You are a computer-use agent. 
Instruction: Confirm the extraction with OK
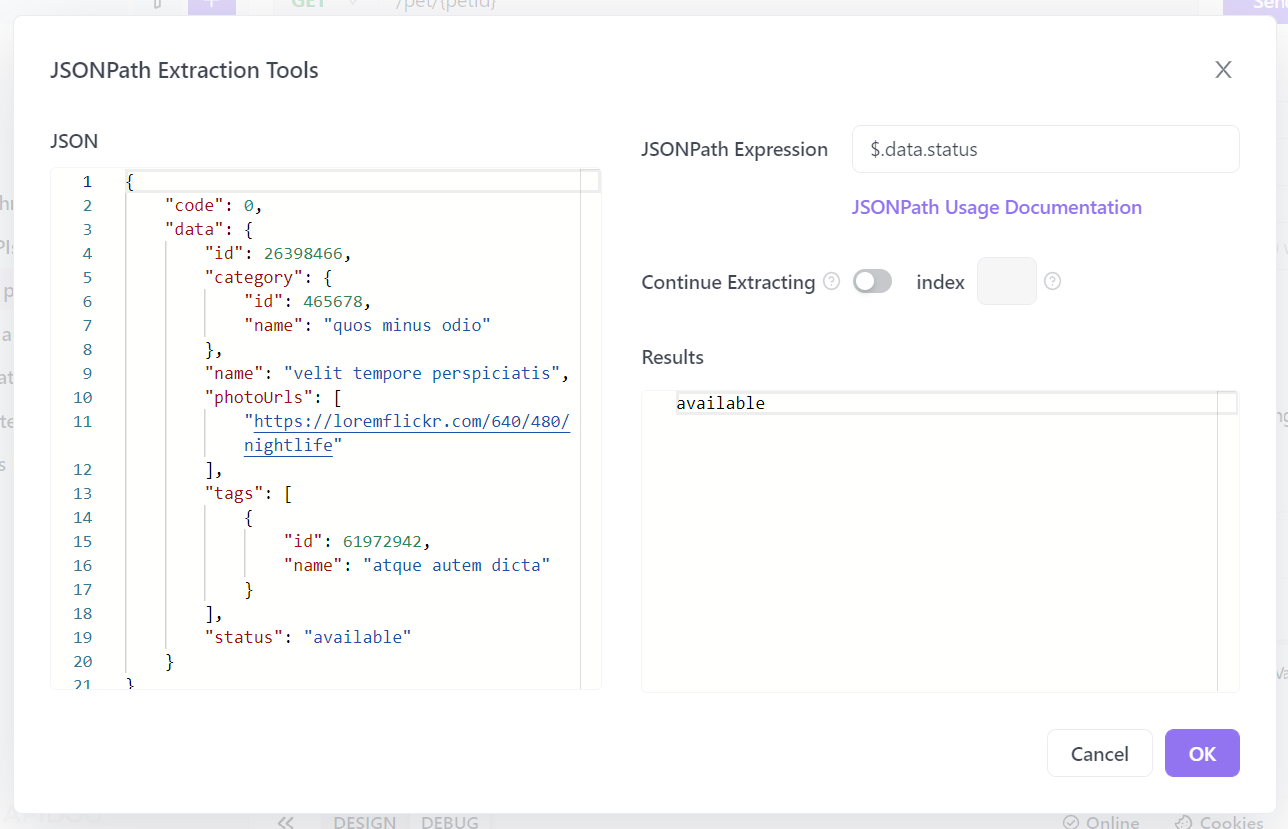(1202, 753)
